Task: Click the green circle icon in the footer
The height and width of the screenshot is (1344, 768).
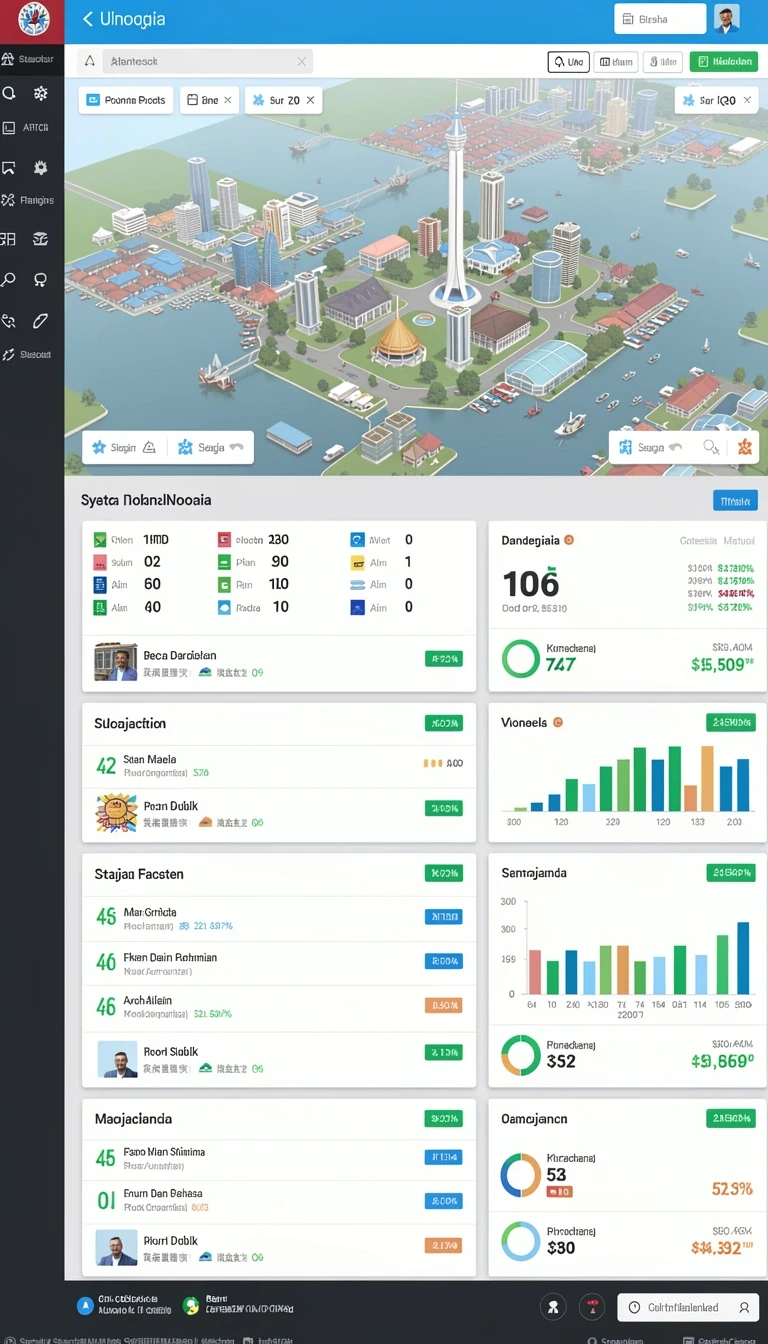Action: tap(191, 1306)
